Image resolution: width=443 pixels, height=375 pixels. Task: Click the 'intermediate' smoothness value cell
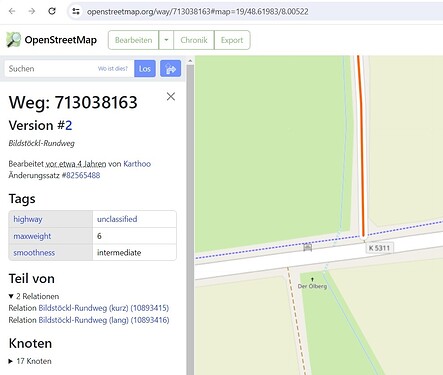pyautogui.click(x=134, y=253)
